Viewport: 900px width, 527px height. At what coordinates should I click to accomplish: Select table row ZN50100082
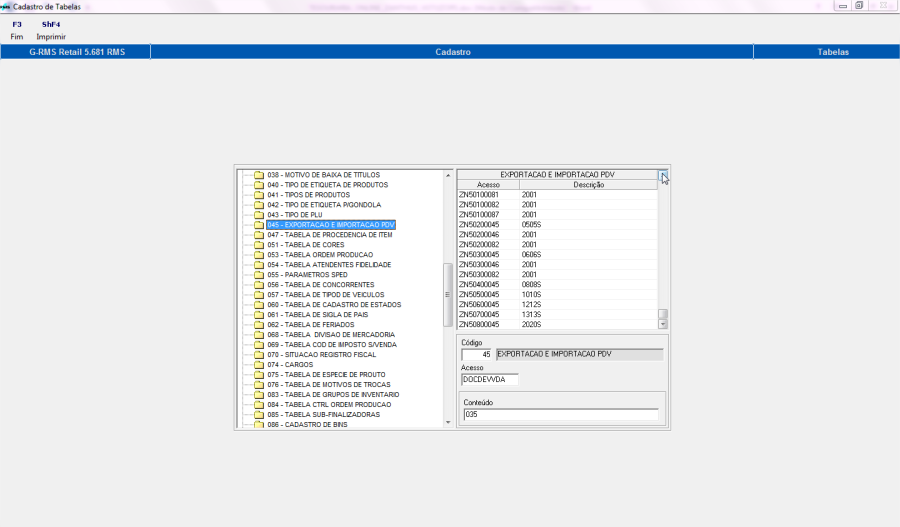click(x=557, y=205)
